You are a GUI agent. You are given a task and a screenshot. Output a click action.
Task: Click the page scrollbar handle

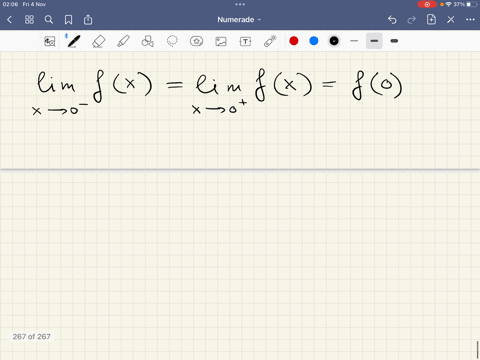coord(478,349)
